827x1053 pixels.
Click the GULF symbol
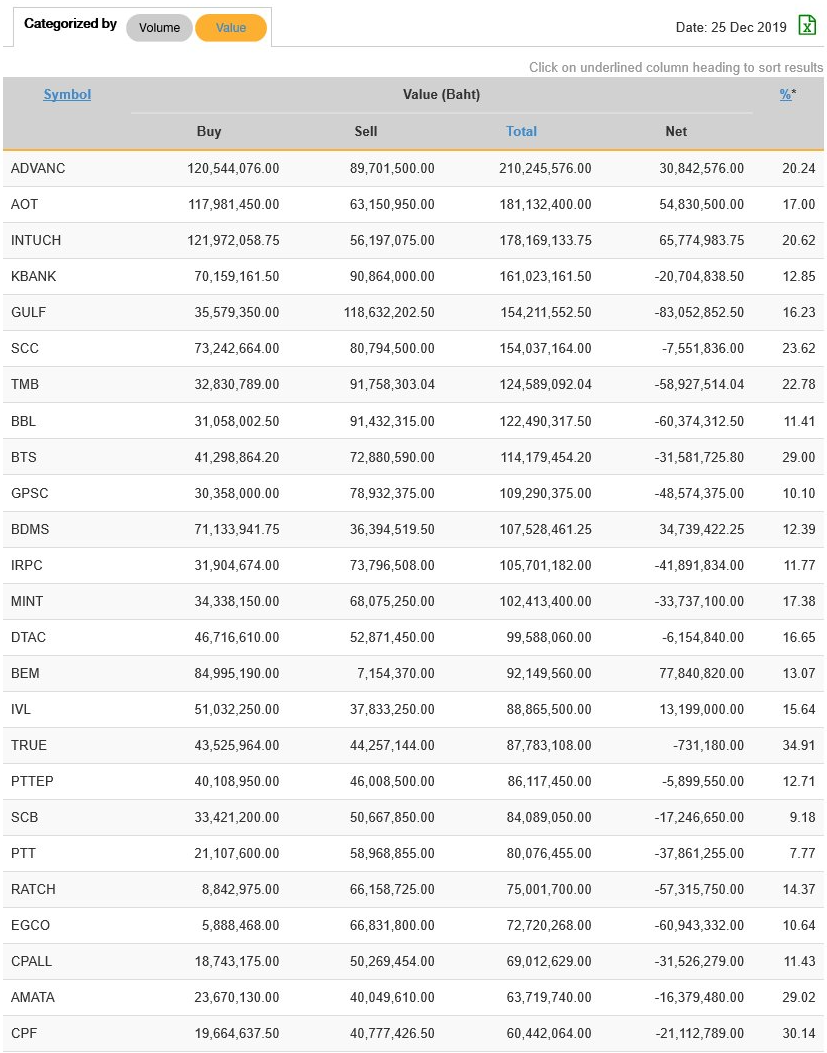point(29,312)
